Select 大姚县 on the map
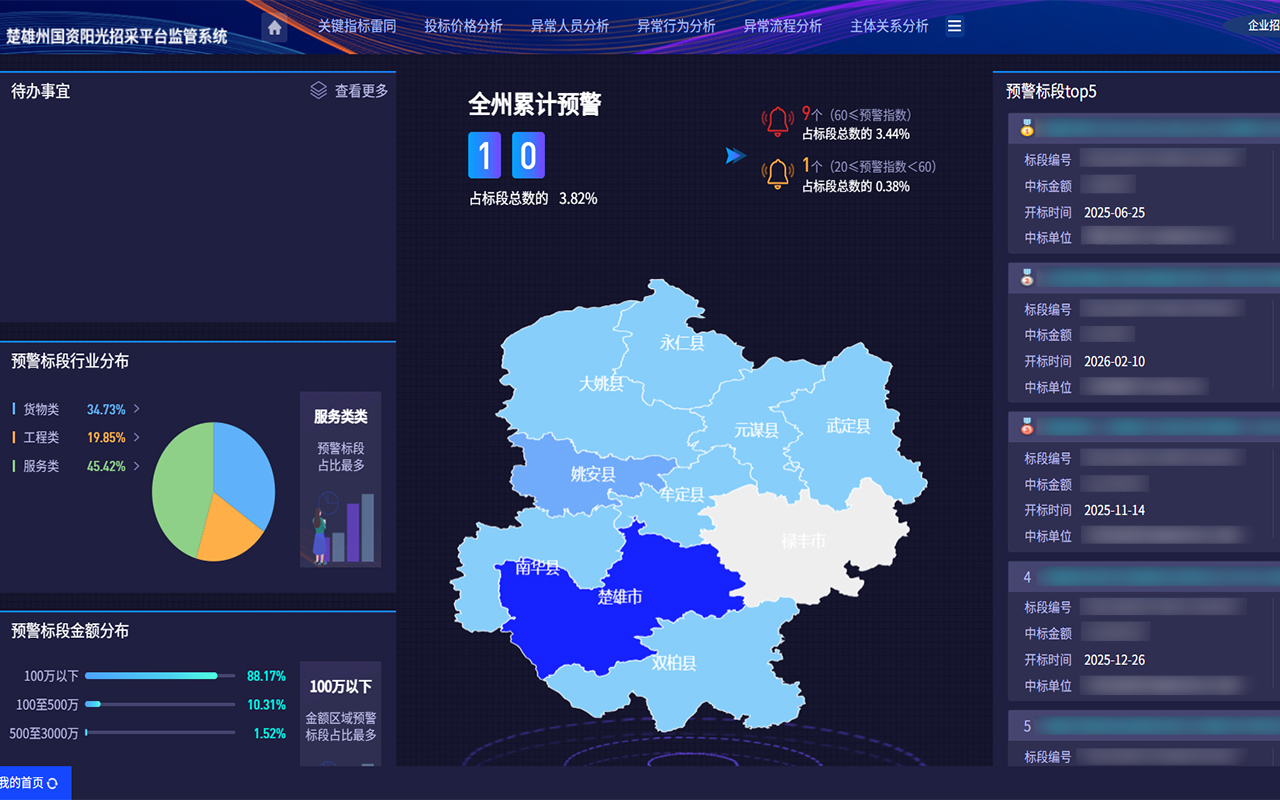 click(601, 383)
